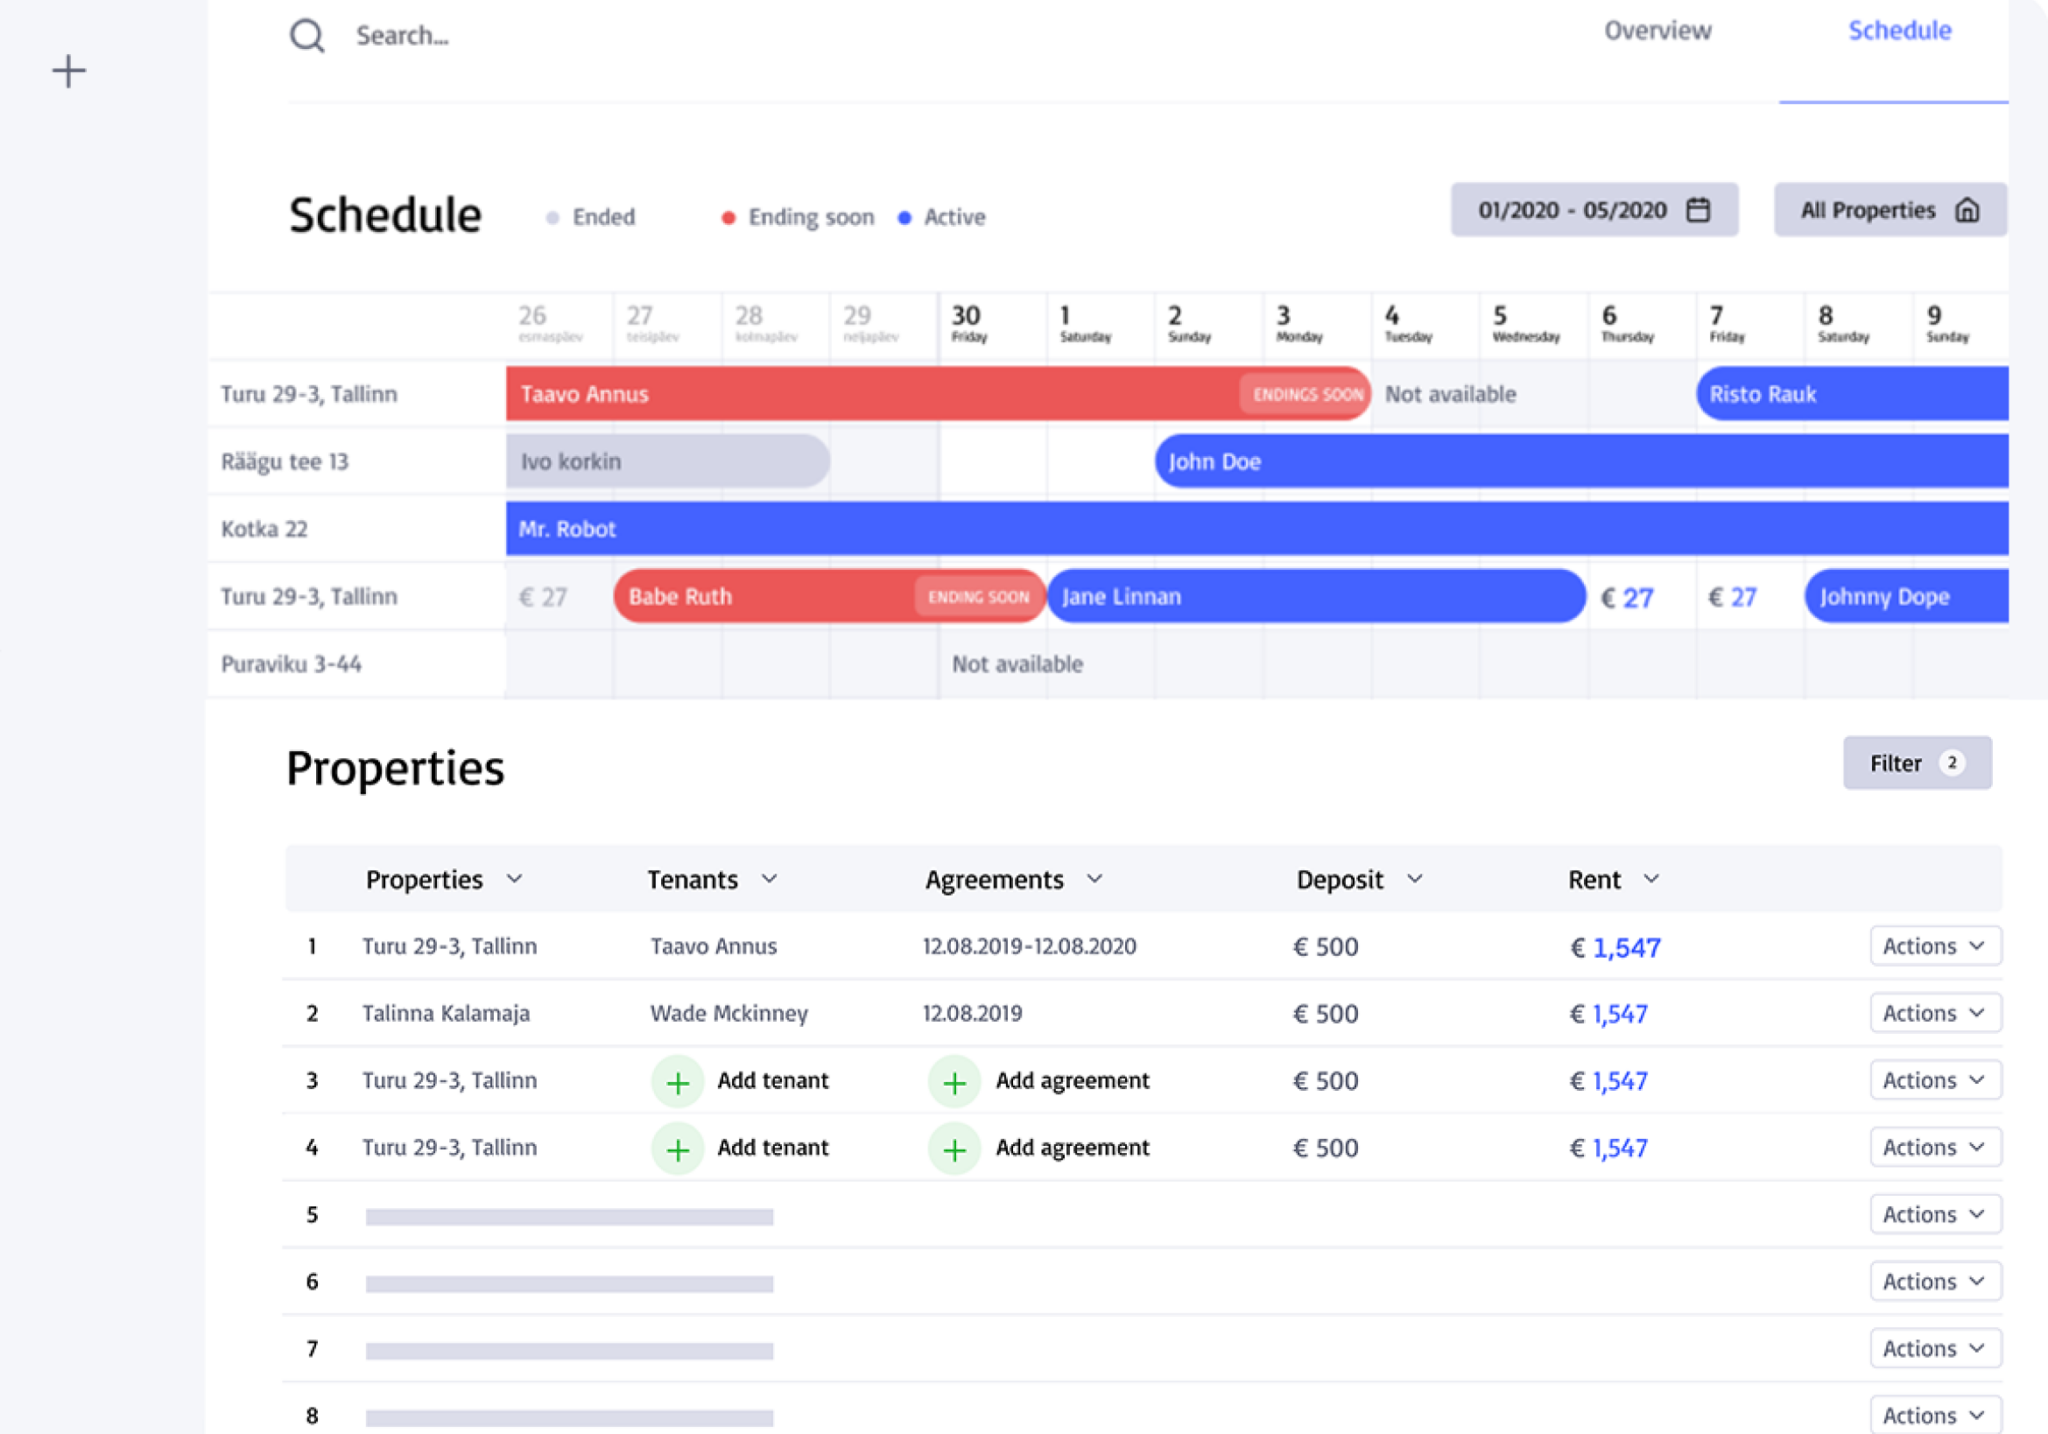Expand the Rent column chevron
The width and height of the screenshot is (2048, 1434).
coord(1651,879)
